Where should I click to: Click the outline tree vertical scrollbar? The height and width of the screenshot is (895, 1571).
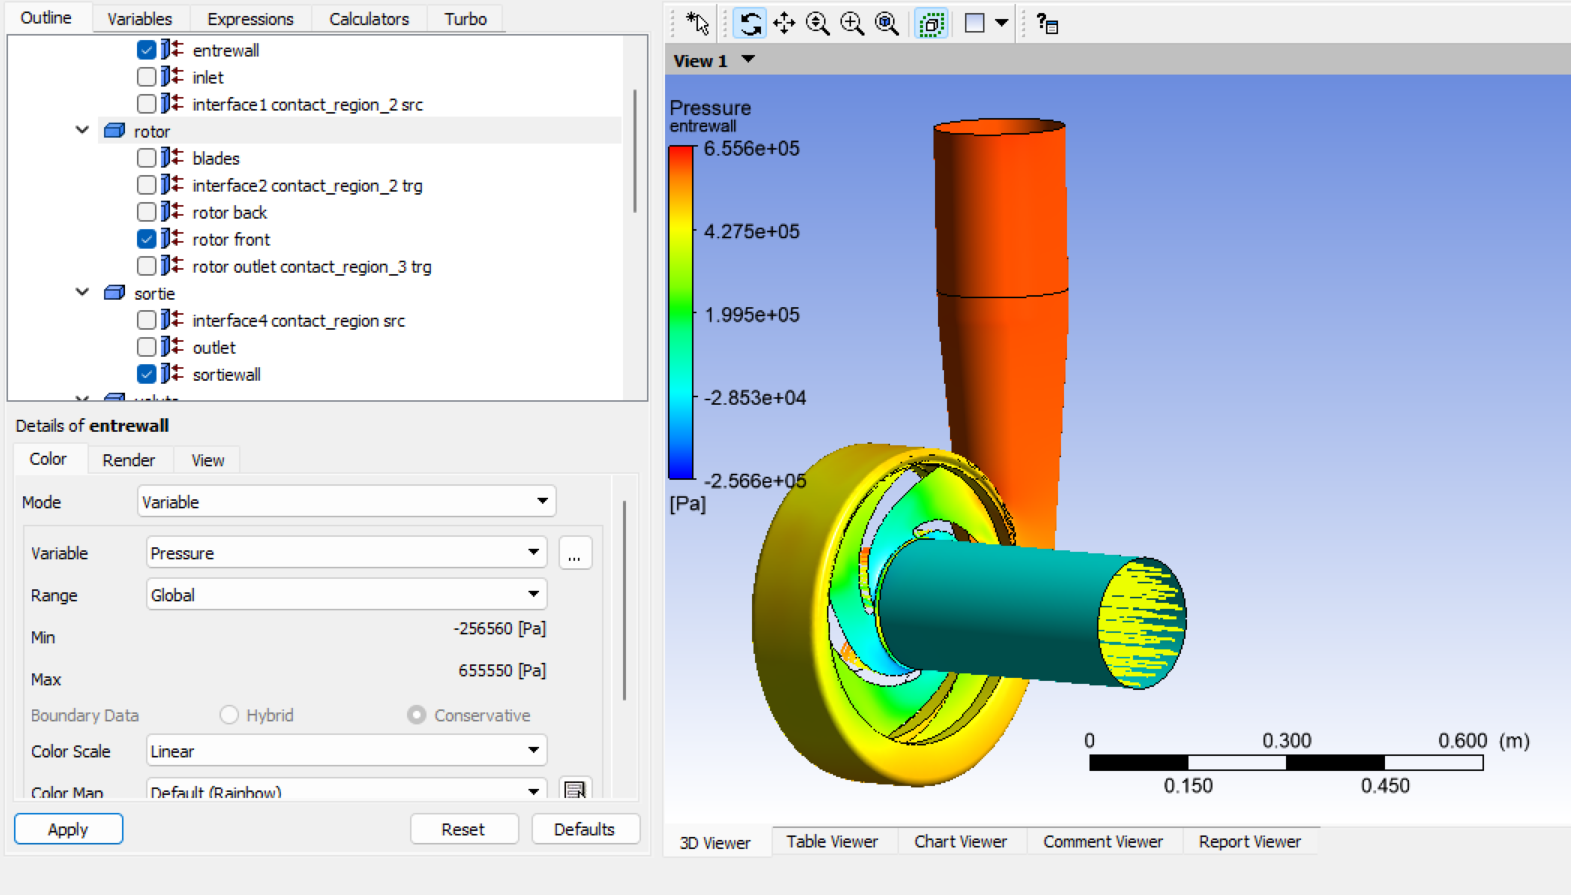point(635,150)
